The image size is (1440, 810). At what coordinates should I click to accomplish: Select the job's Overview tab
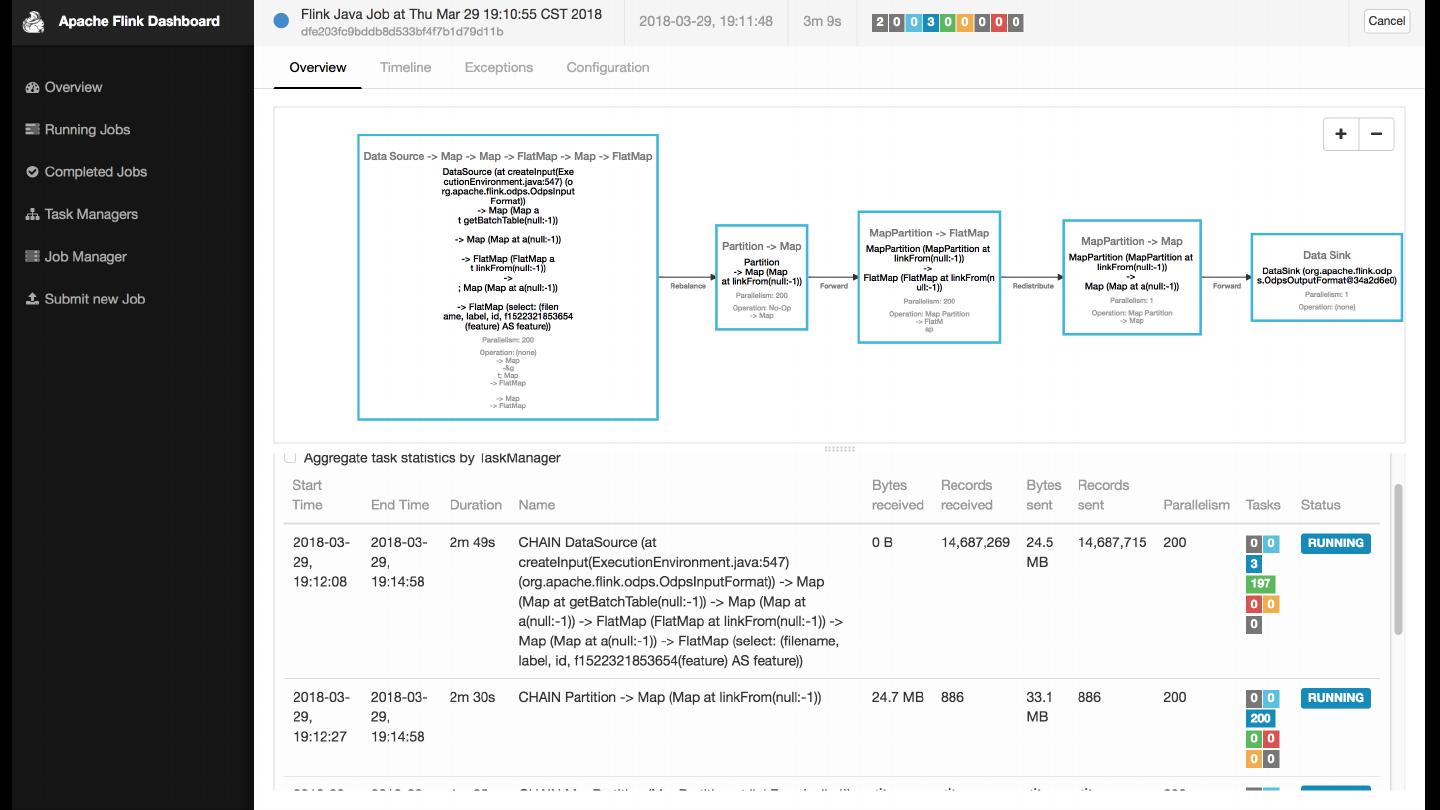pyautogui.click(x=318, y=67)
